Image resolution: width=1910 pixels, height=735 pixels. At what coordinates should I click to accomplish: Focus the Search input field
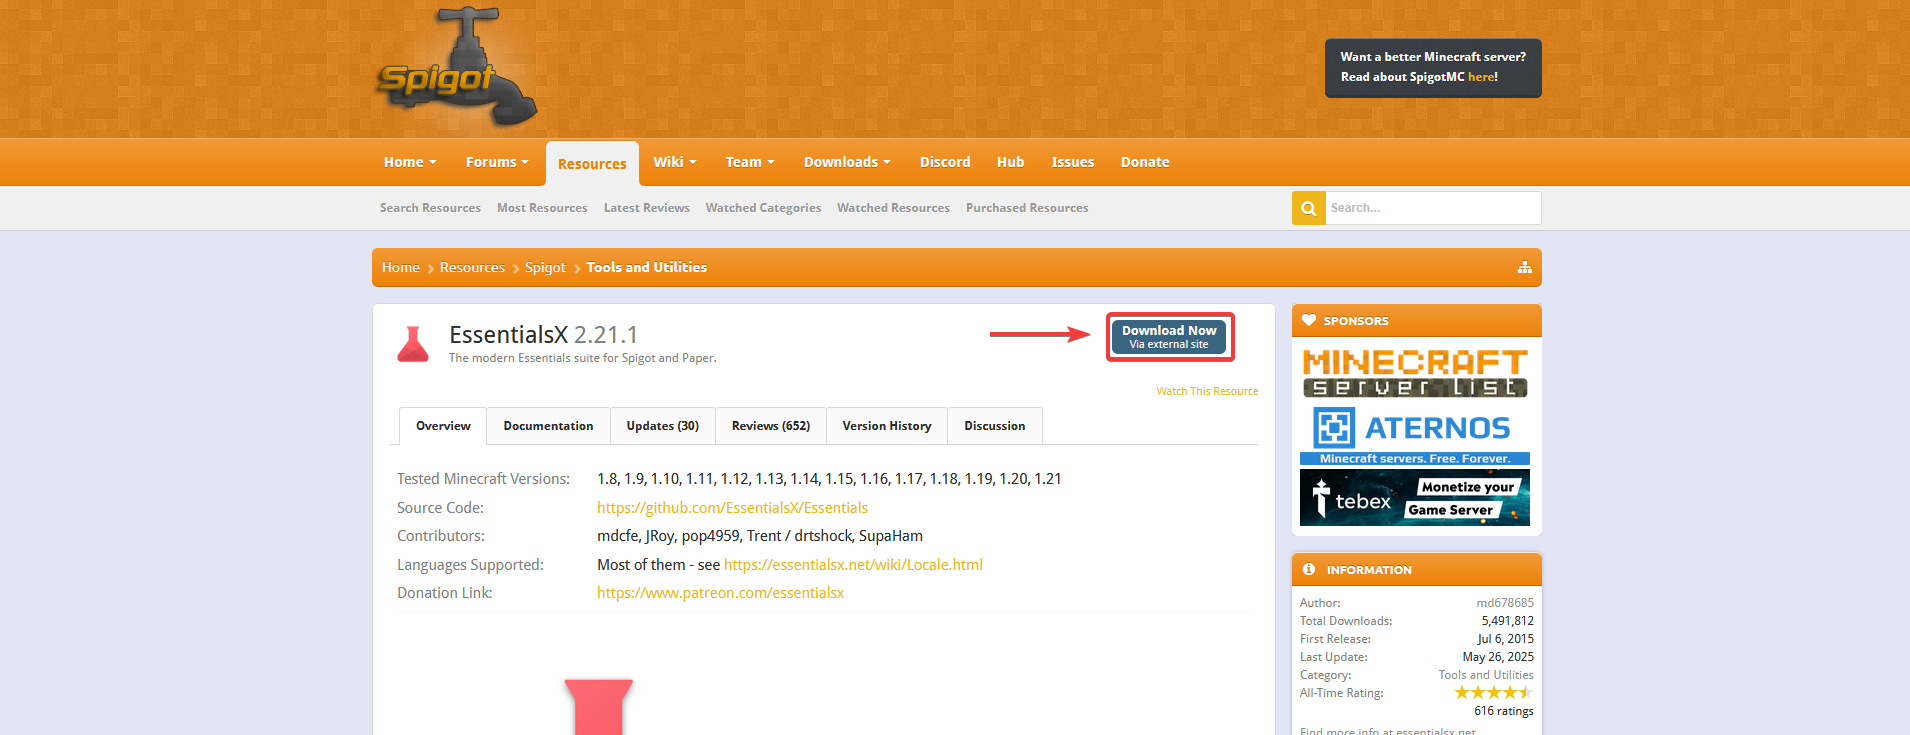pos(1432,208)
